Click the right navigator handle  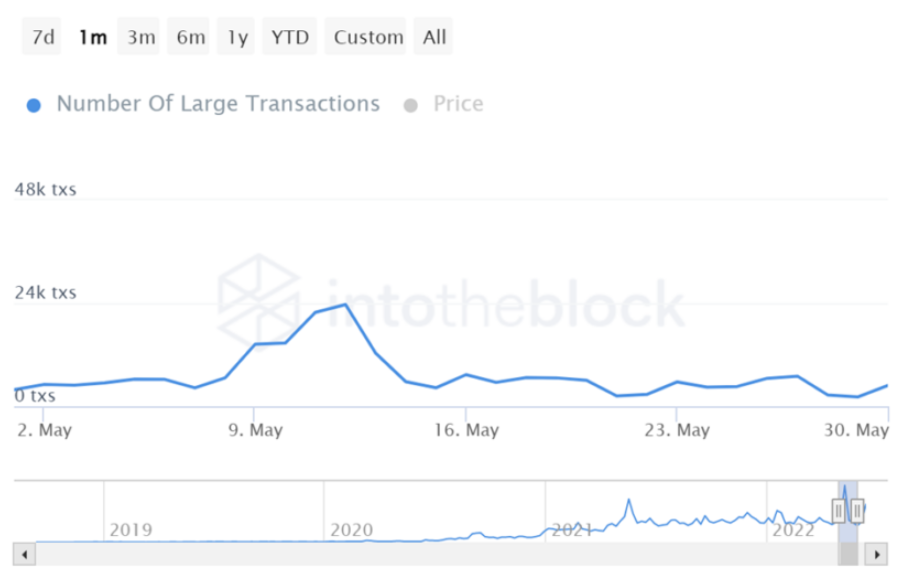857,511
